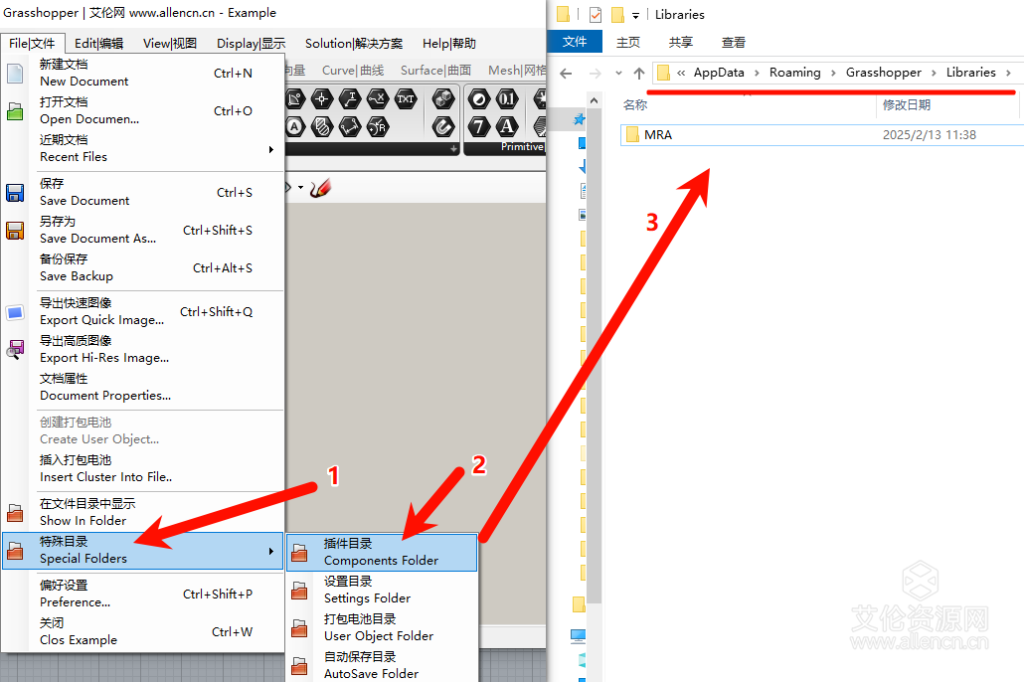Click the Components Folder icon
This screenshot has height=682, width=1024.
[300, 553]
